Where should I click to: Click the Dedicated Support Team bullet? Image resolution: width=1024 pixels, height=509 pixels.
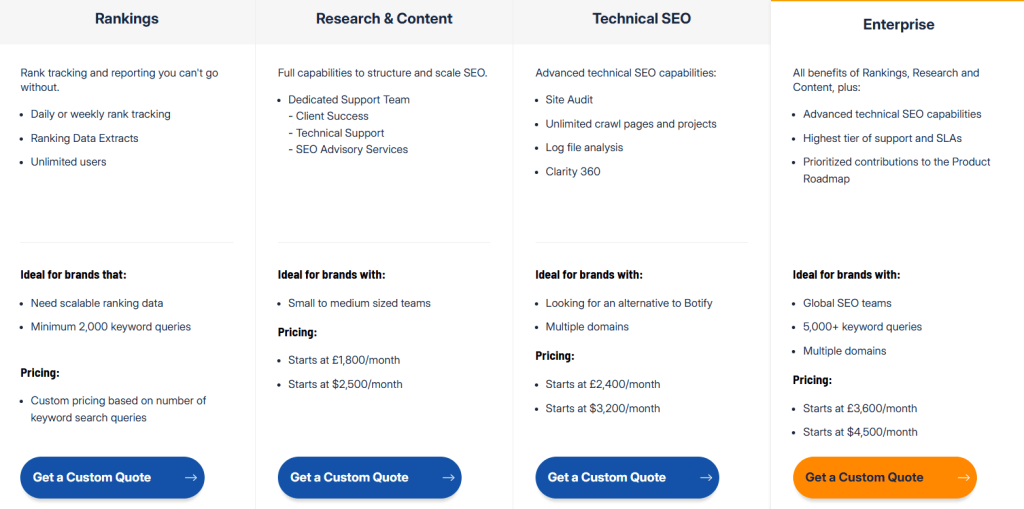349,100
